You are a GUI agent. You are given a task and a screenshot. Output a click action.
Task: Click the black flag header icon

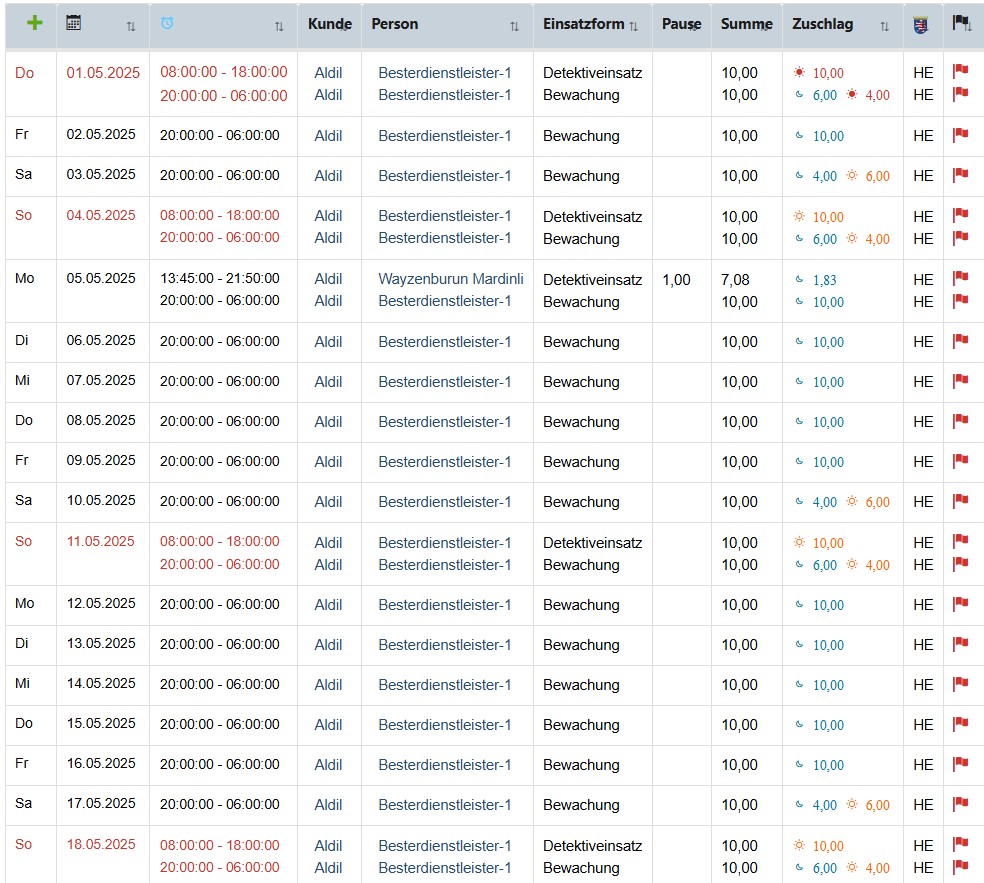pos(960,23)
